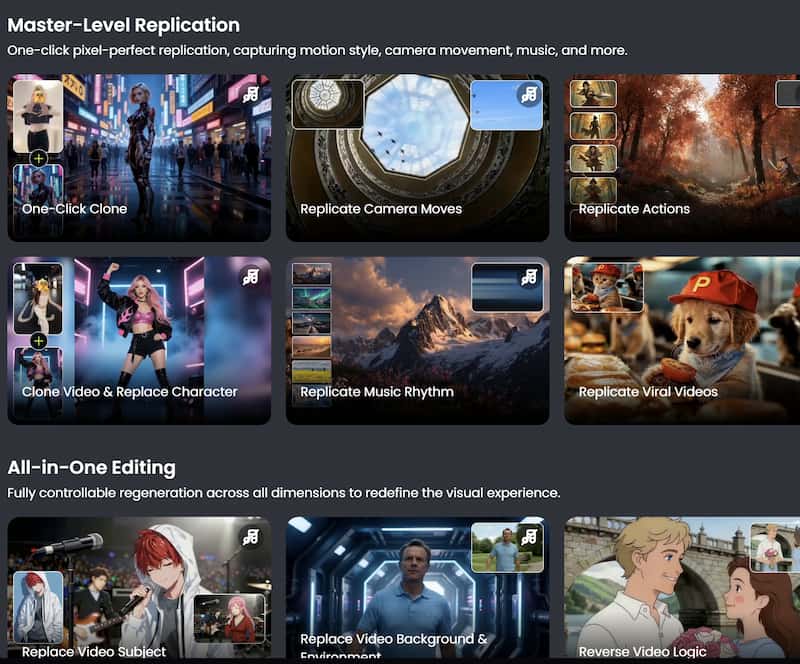Open the One-Click Clone card
The height and width of the screenshot is (664, 800).
(x=139, y=158)
